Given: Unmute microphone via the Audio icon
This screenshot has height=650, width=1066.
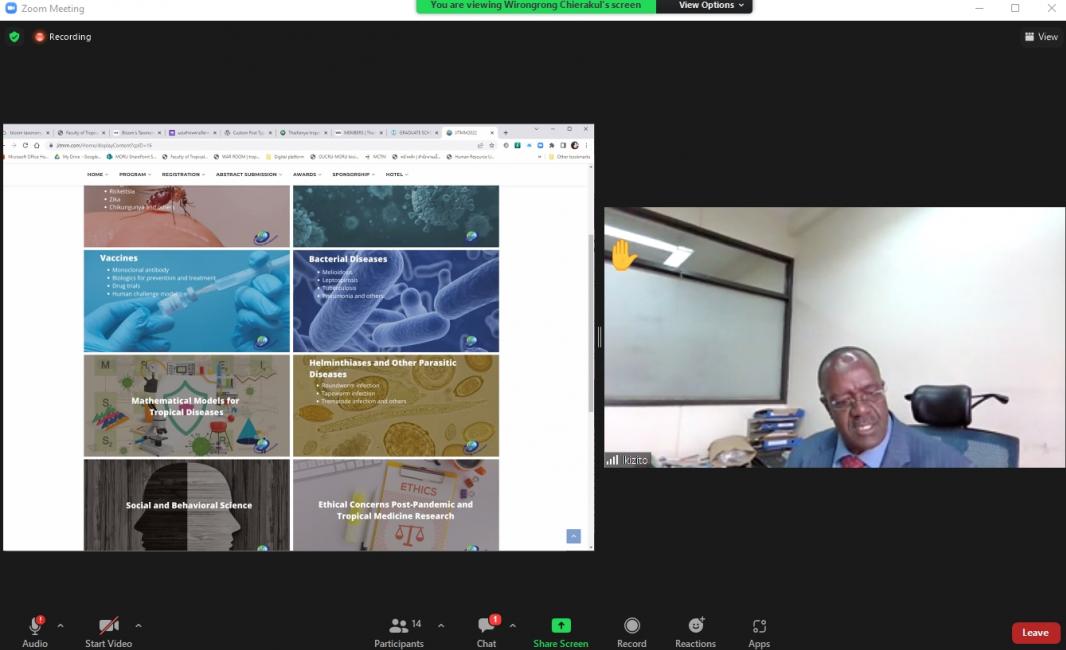Looking at the screenshot, I should 35,625.
